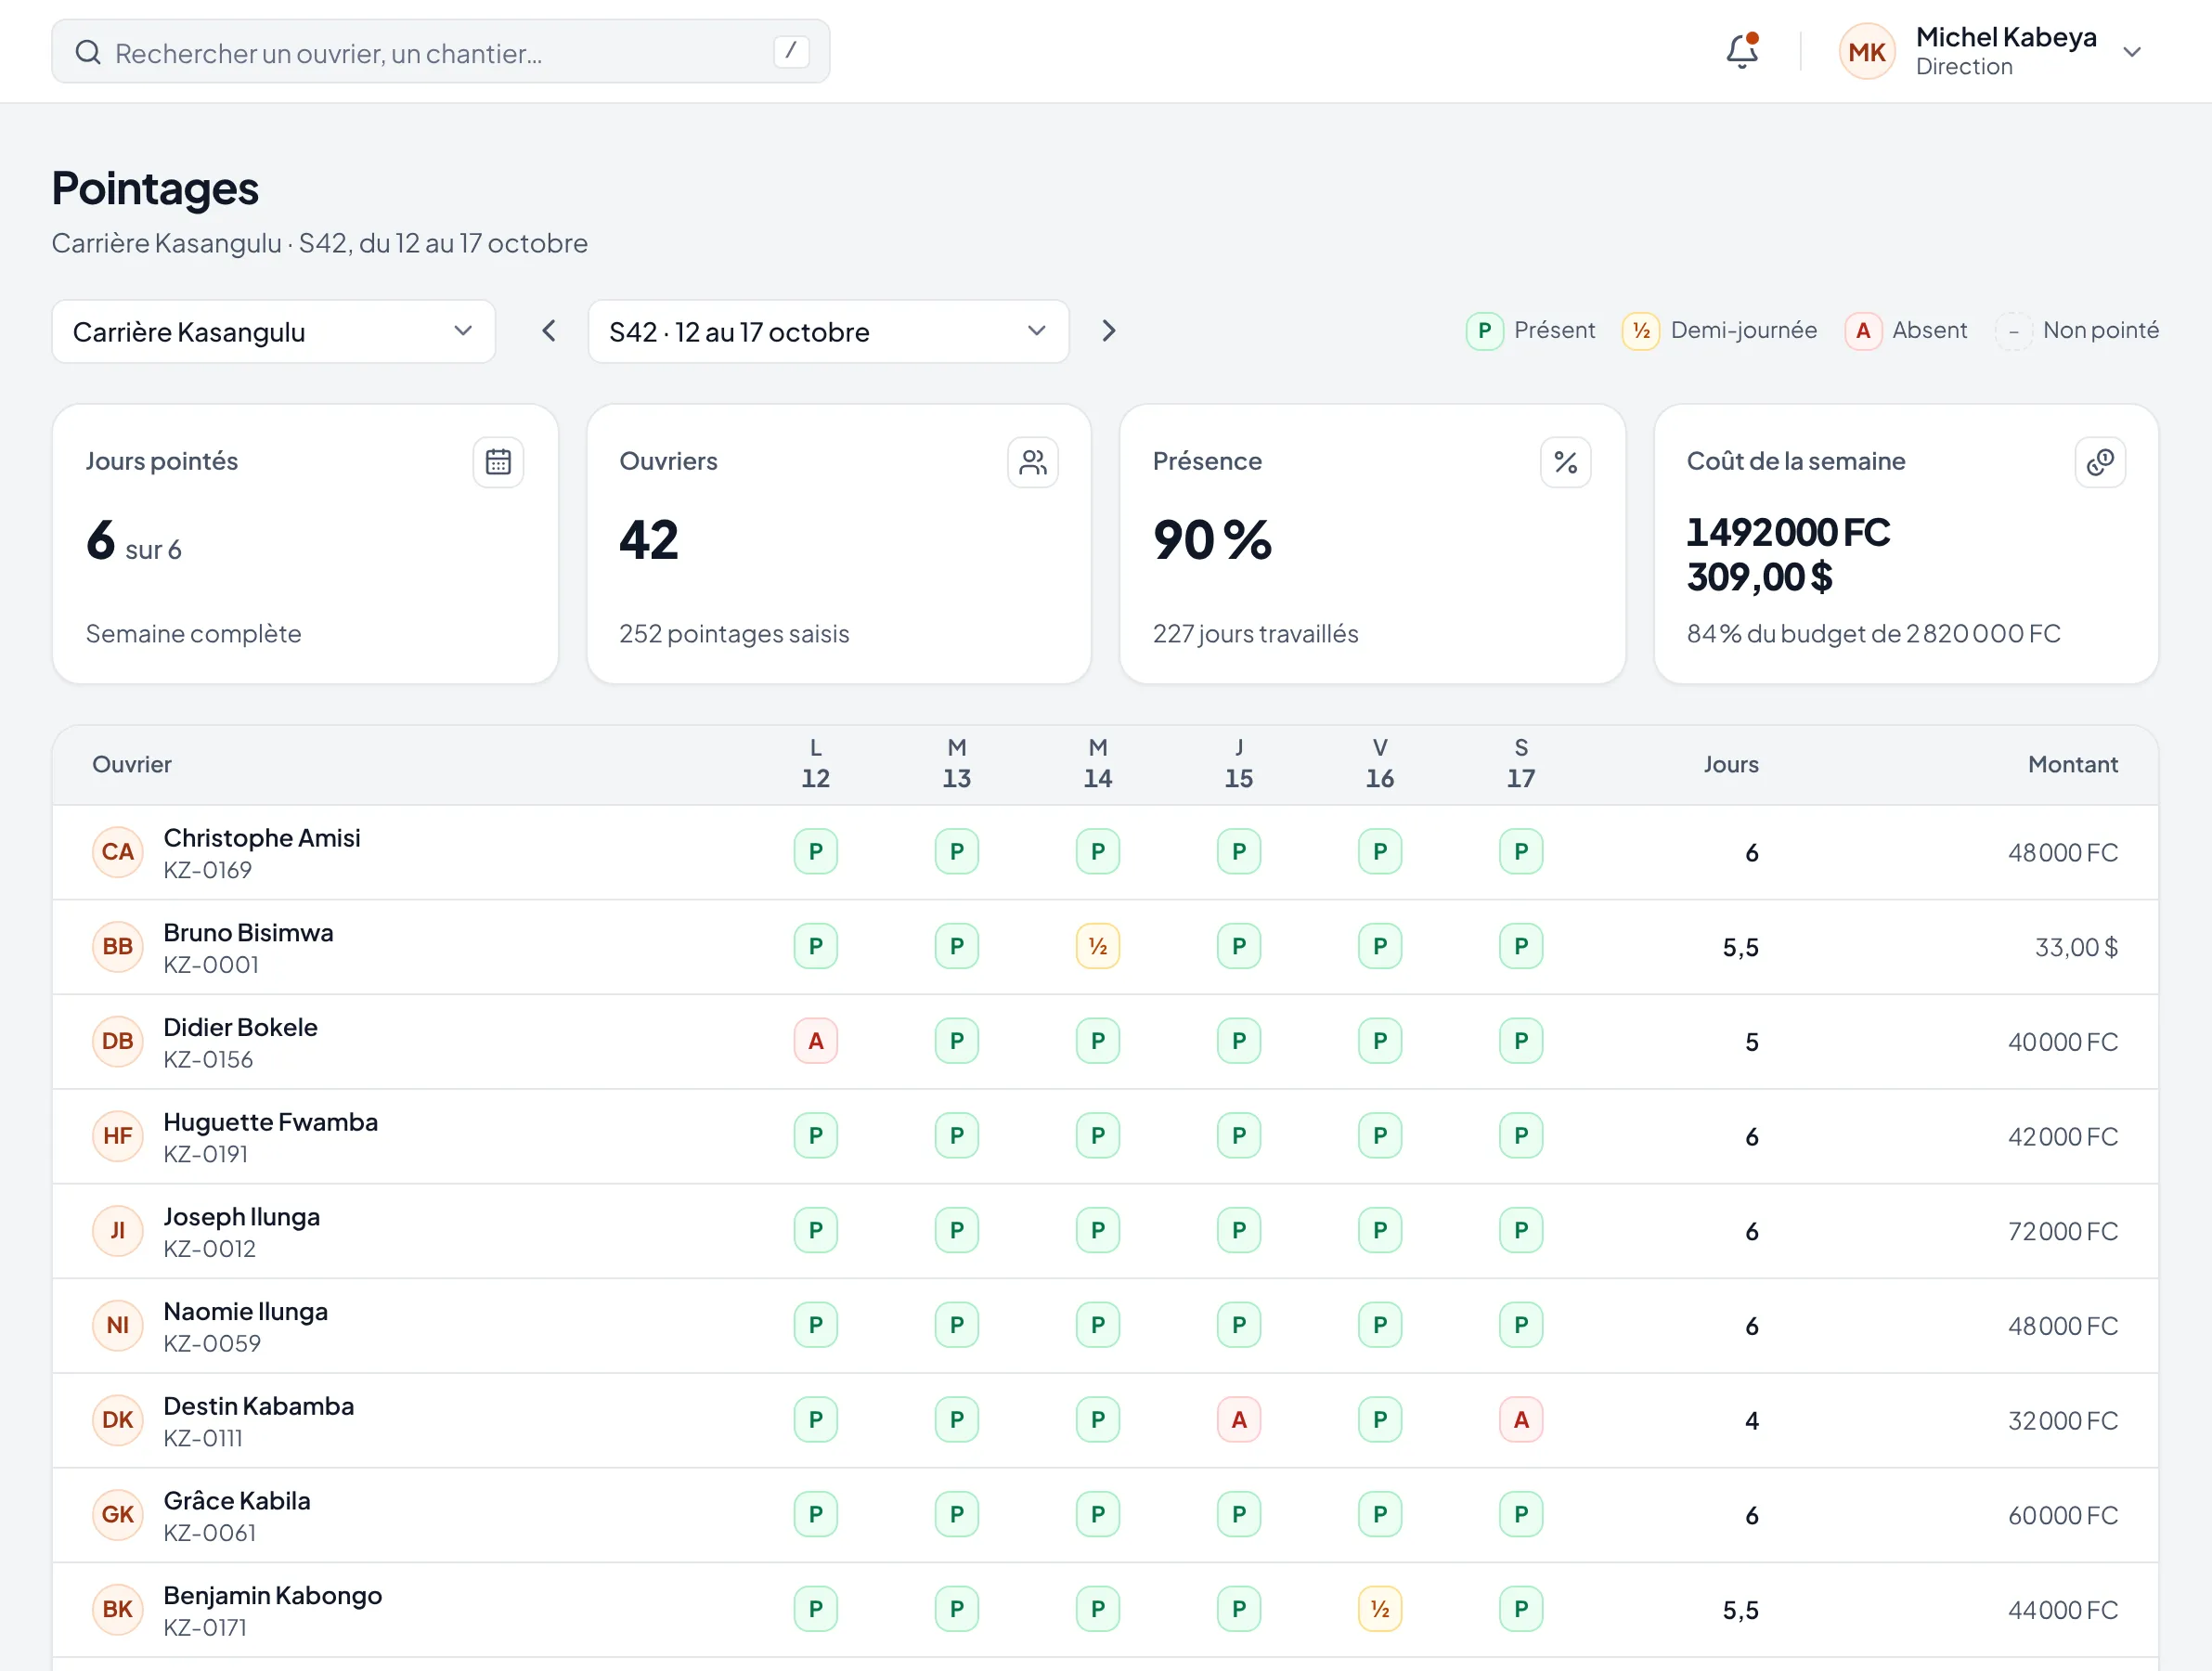Click the percent icon on Présence card
This screenshot has height=1671, width=2212.
[1565, 462]
